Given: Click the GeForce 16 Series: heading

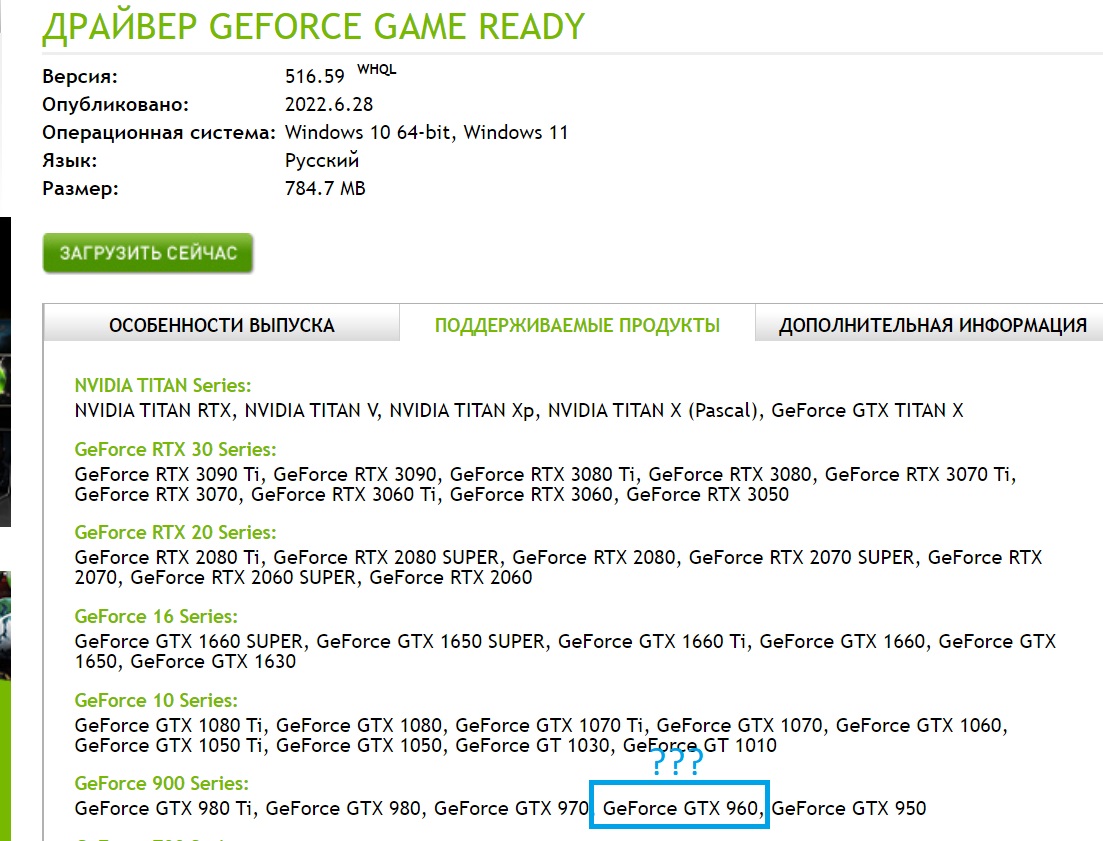Looking at the screenshot, I should (156, 617).
